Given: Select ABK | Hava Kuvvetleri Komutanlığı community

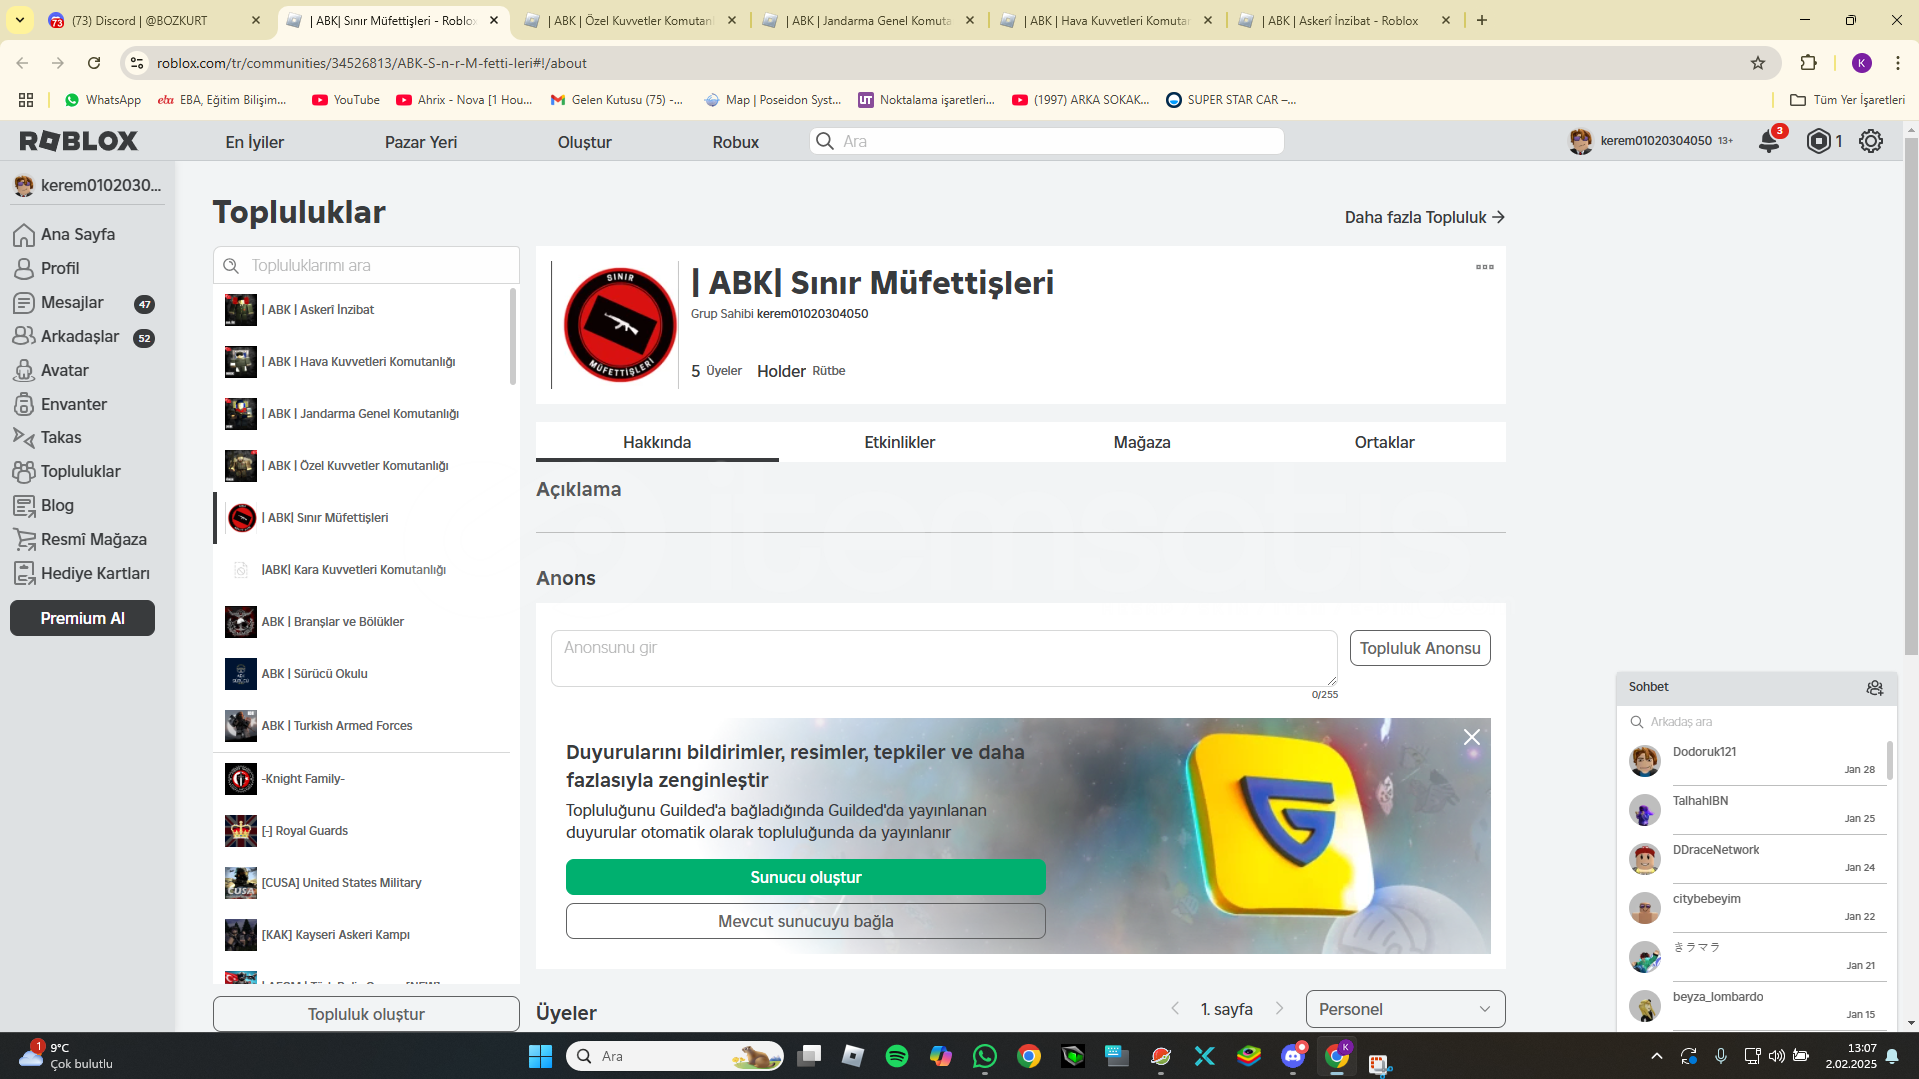Looking at the screenshot, I should [x=362, y=362].
